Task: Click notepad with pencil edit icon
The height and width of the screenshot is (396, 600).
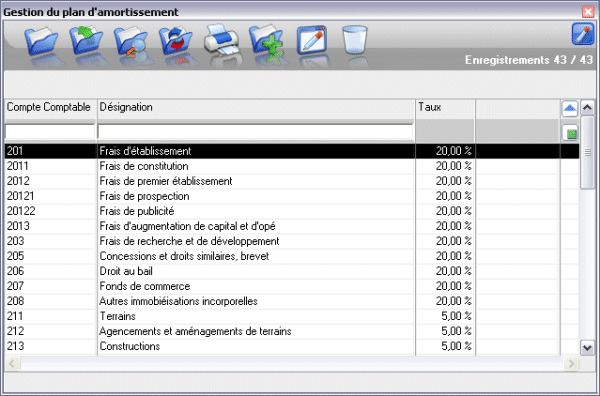Action: coord(312,39)
